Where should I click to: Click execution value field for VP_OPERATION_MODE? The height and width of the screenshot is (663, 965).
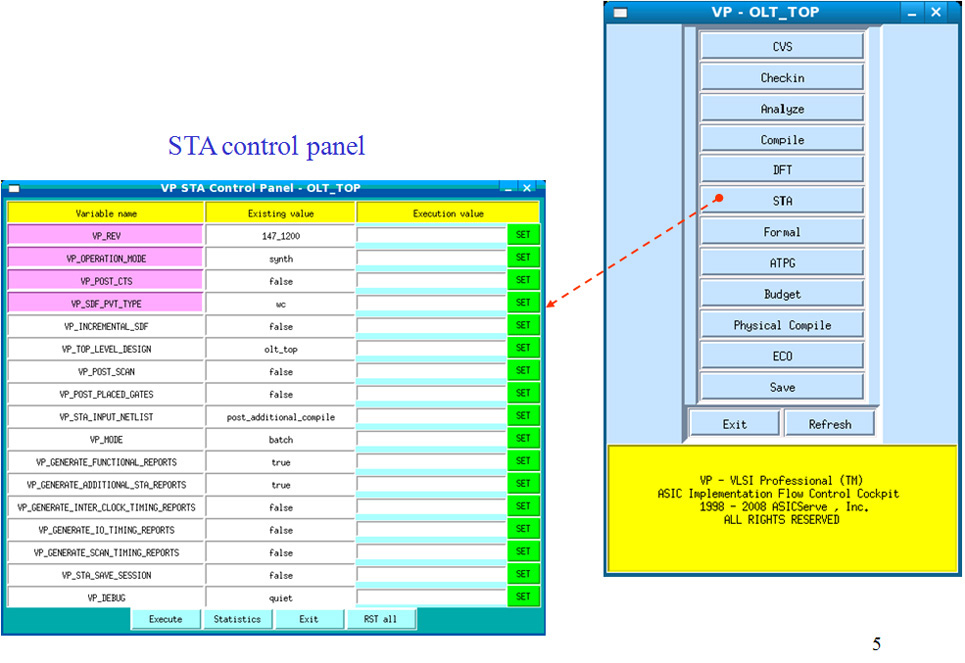431,258
